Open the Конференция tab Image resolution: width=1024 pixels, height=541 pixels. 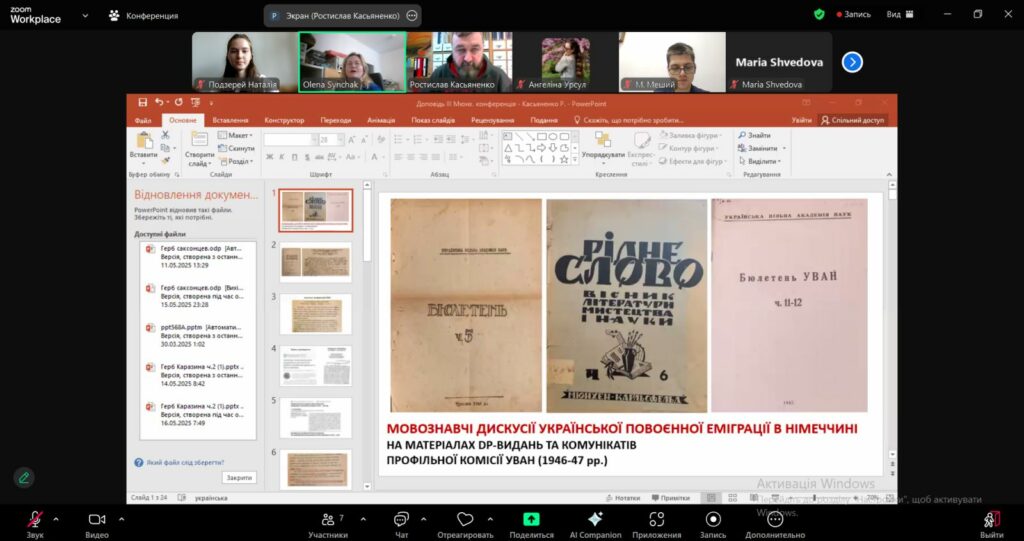[144, 16]
